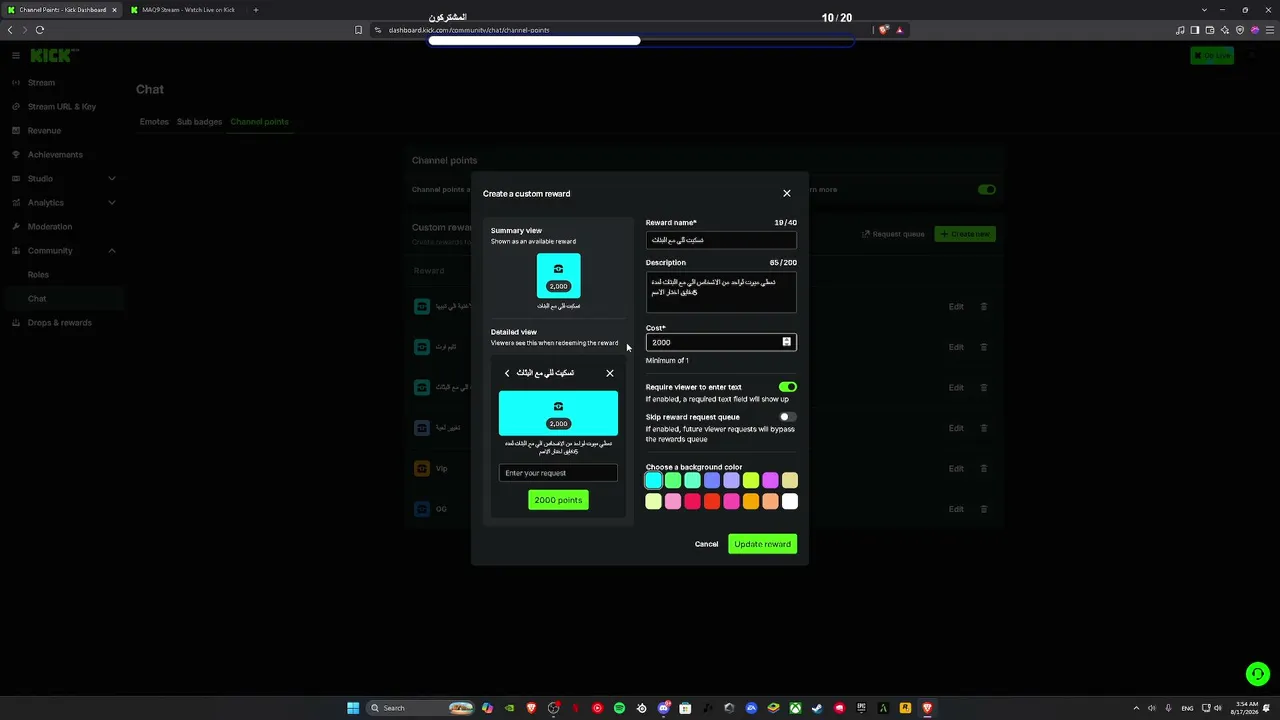Delete the Vip reward with its trash icon

point(983,468)
